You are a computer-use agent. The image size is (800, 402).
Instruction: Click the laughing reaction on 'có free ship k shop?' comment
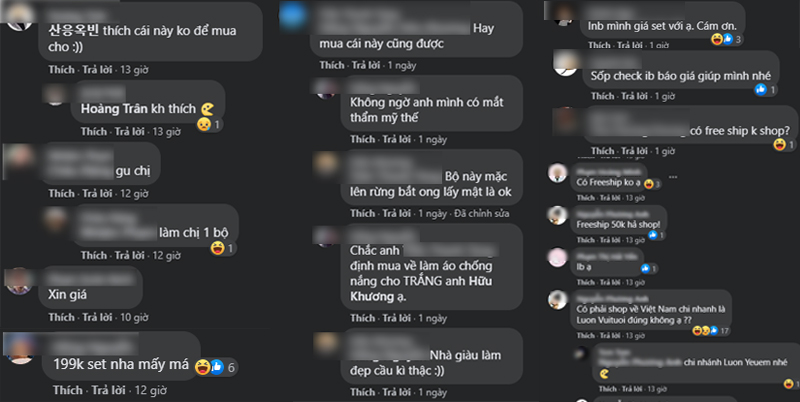coord(780,145)
